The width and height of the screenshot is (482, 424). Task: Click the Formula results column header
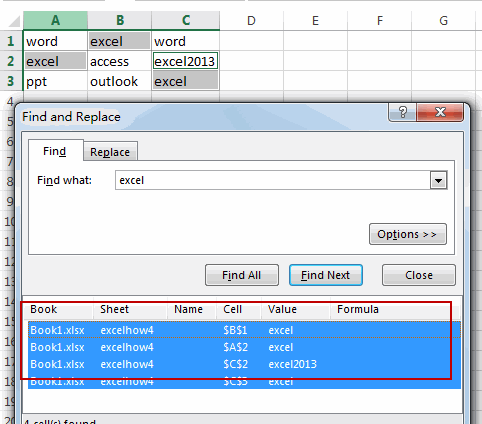395,309
